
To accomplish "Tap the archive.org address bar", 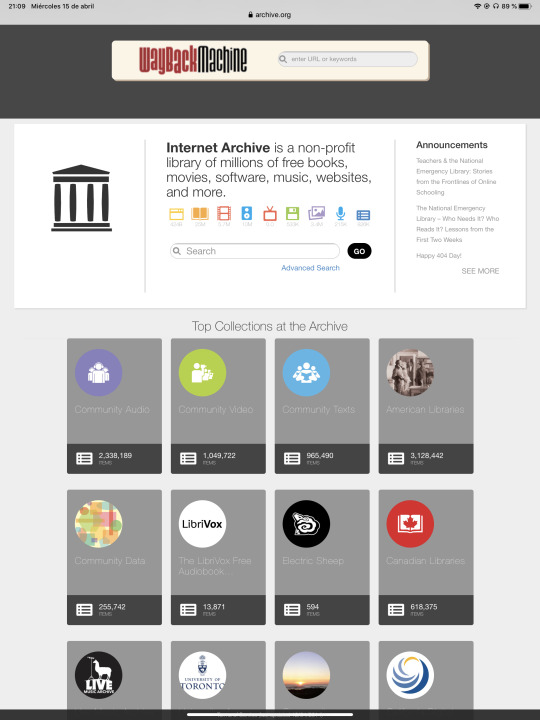I will 270,15.
